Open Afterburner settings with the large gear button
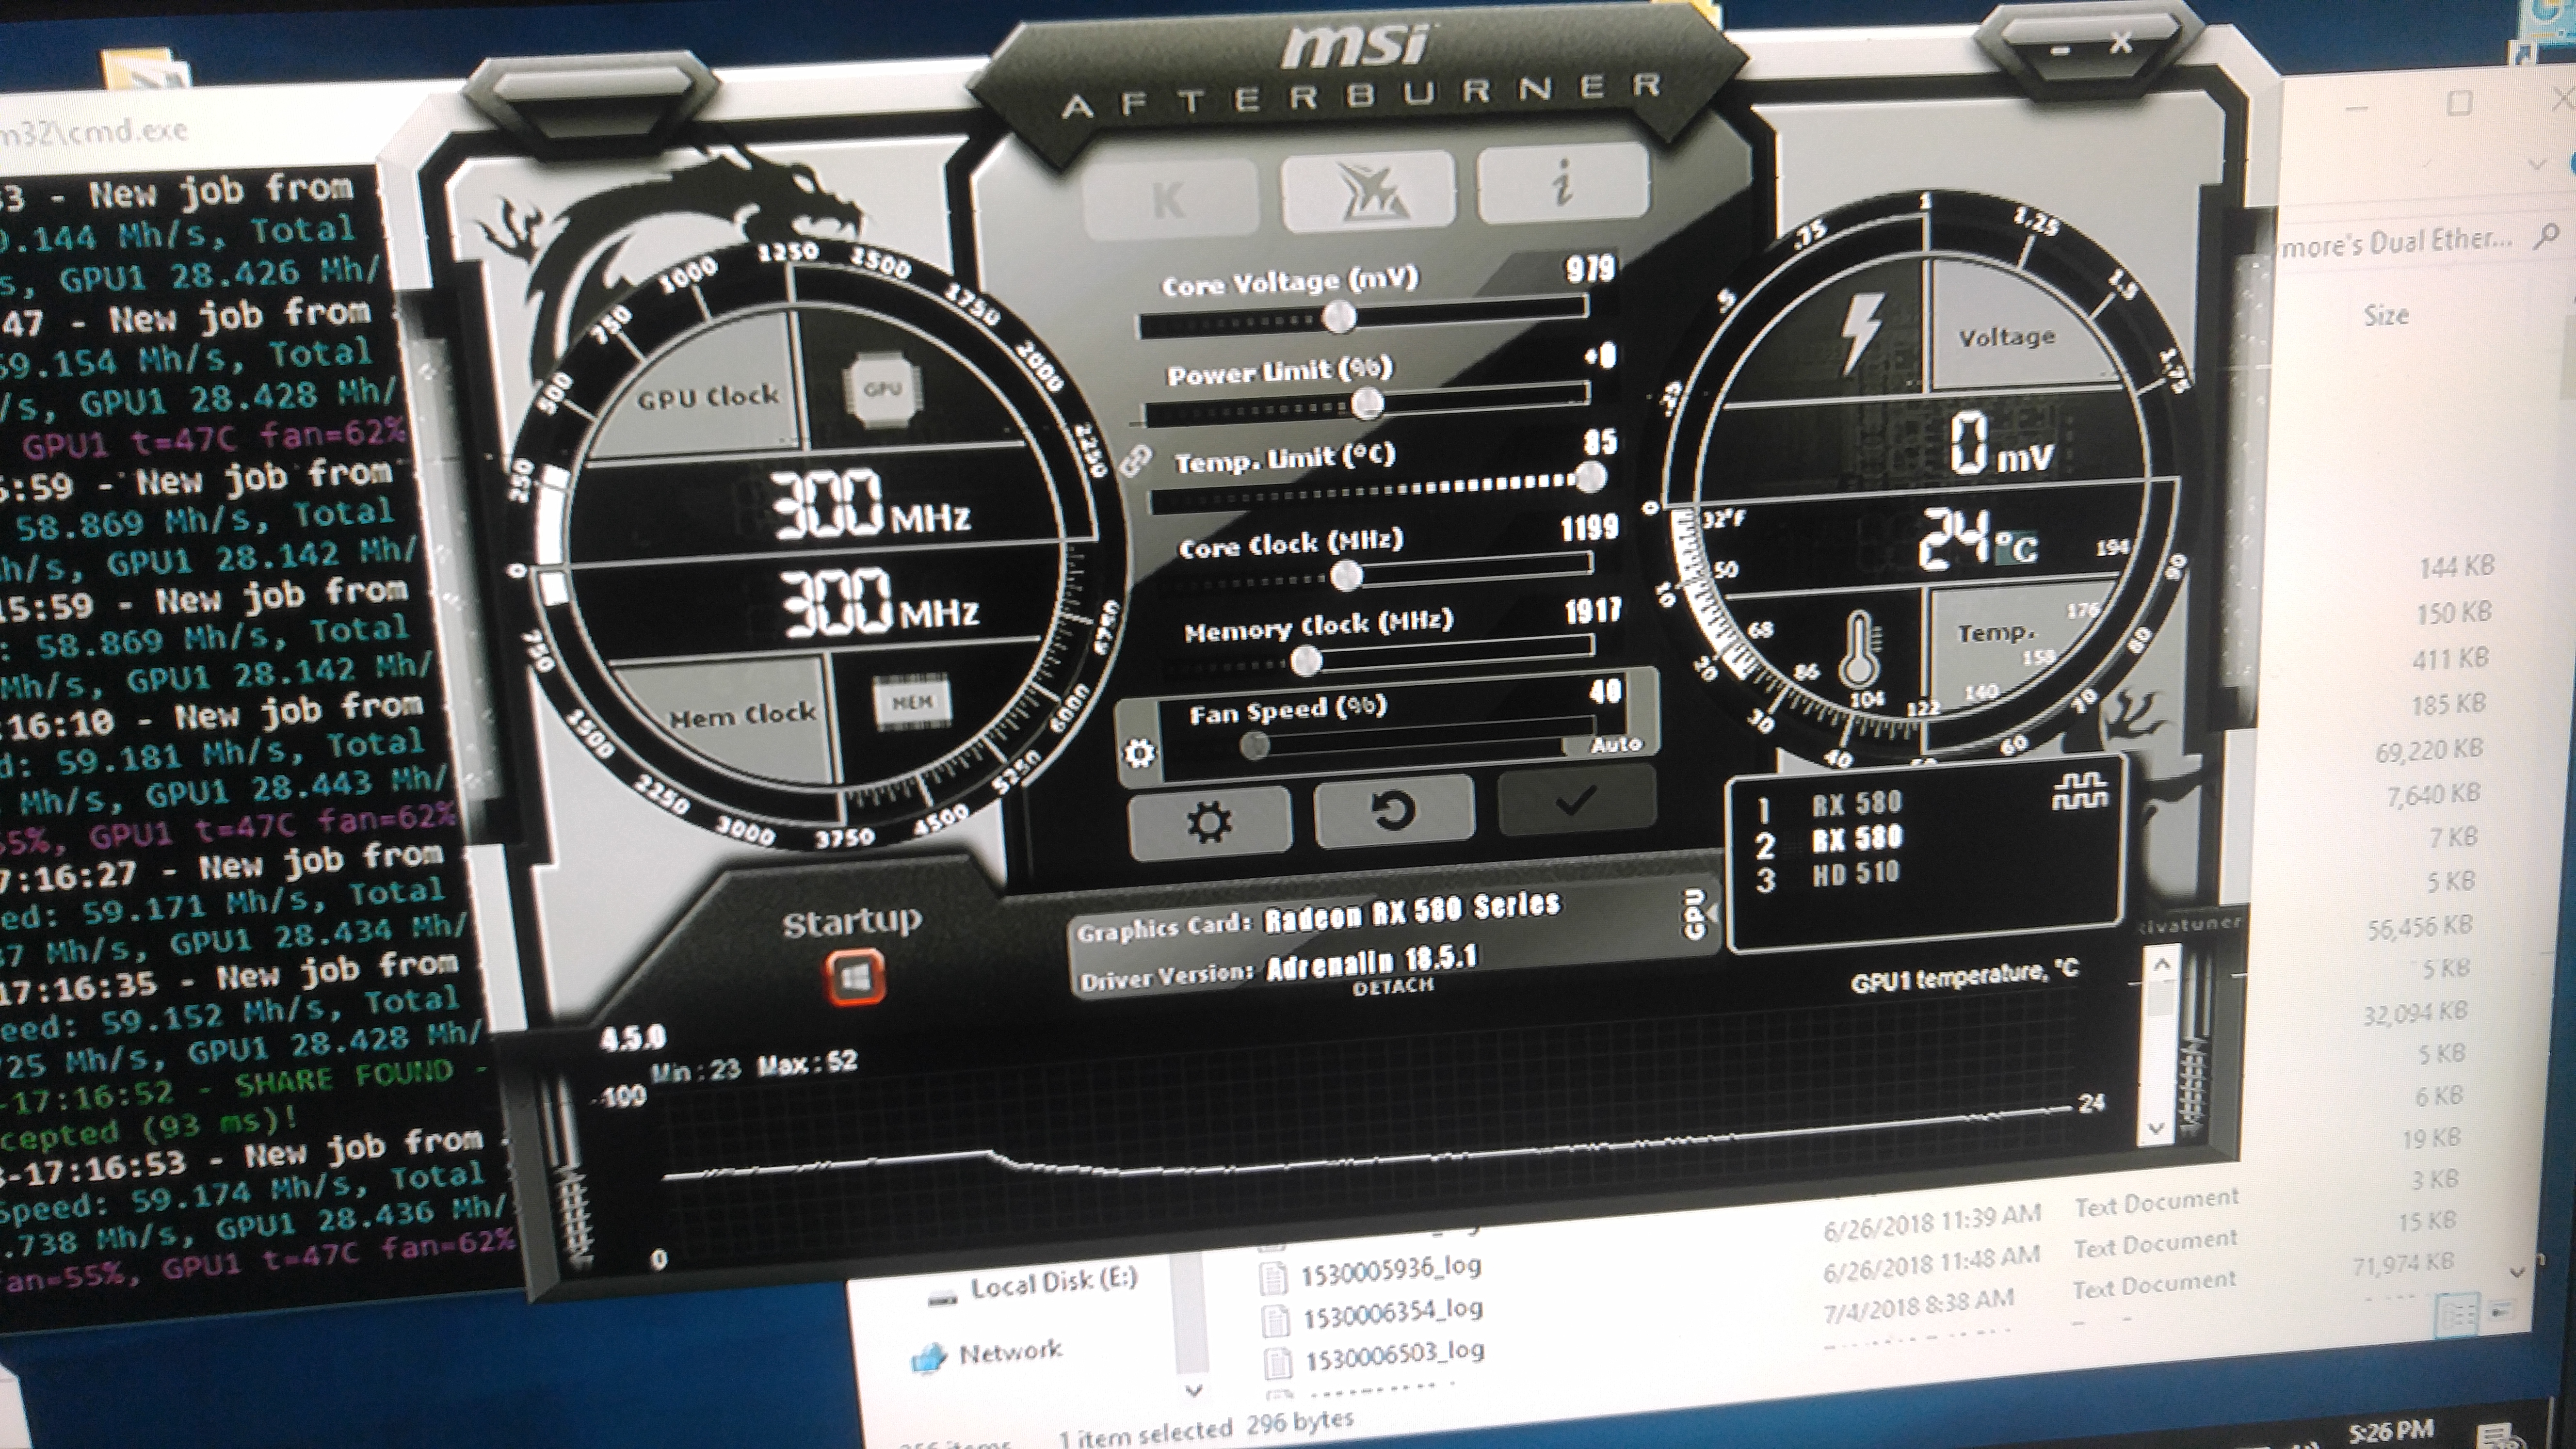The image size is (2576, 1449). click(1208, 822)
